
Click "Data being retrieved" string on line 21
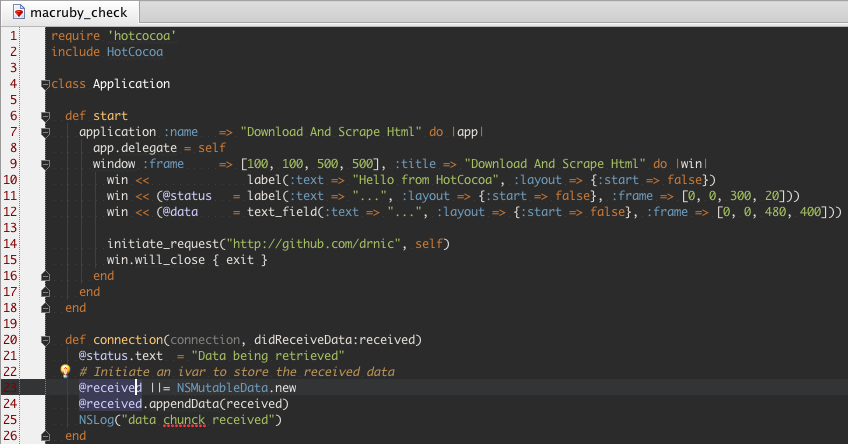[268, 356]
